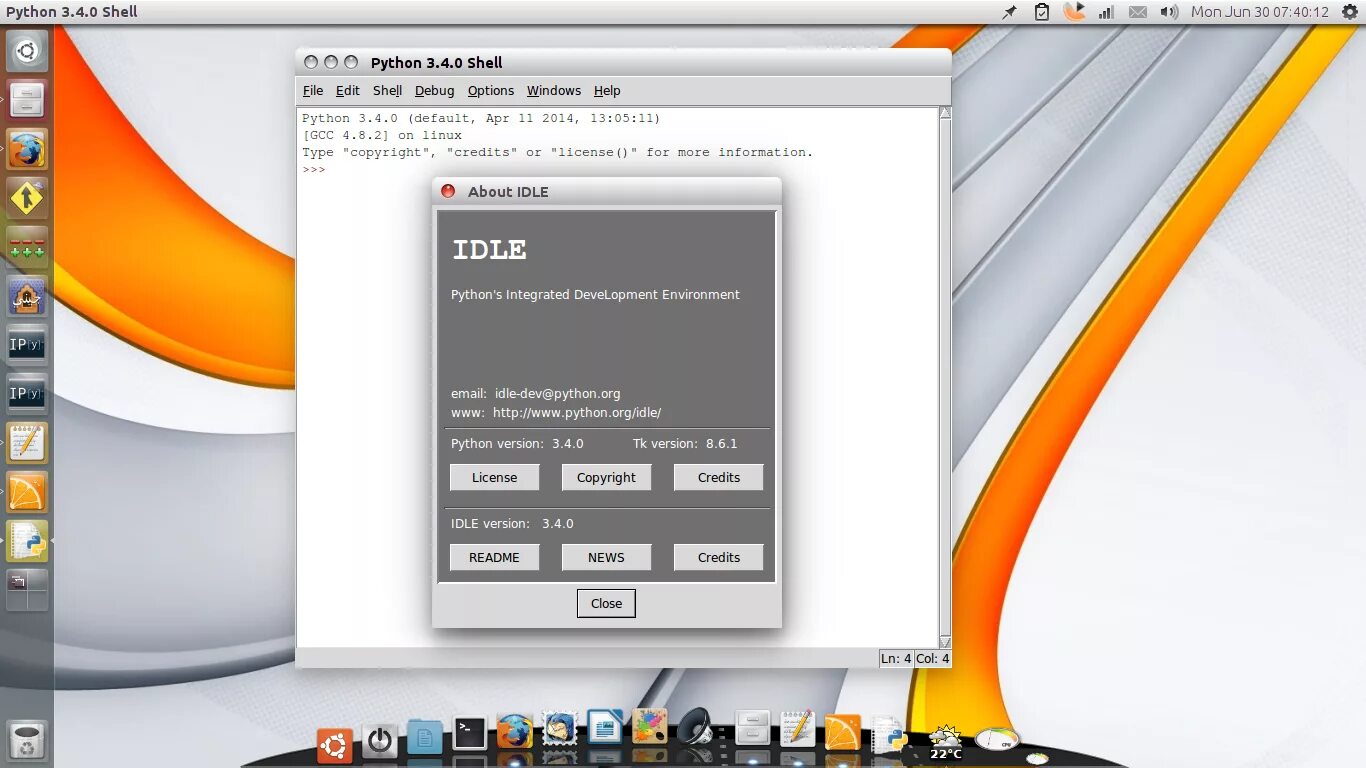Image resolution: width=1366 pixels, height=768 pixels.
Task: Select the Python IDLE icon in left launcher
Action: tap(27, 541)
